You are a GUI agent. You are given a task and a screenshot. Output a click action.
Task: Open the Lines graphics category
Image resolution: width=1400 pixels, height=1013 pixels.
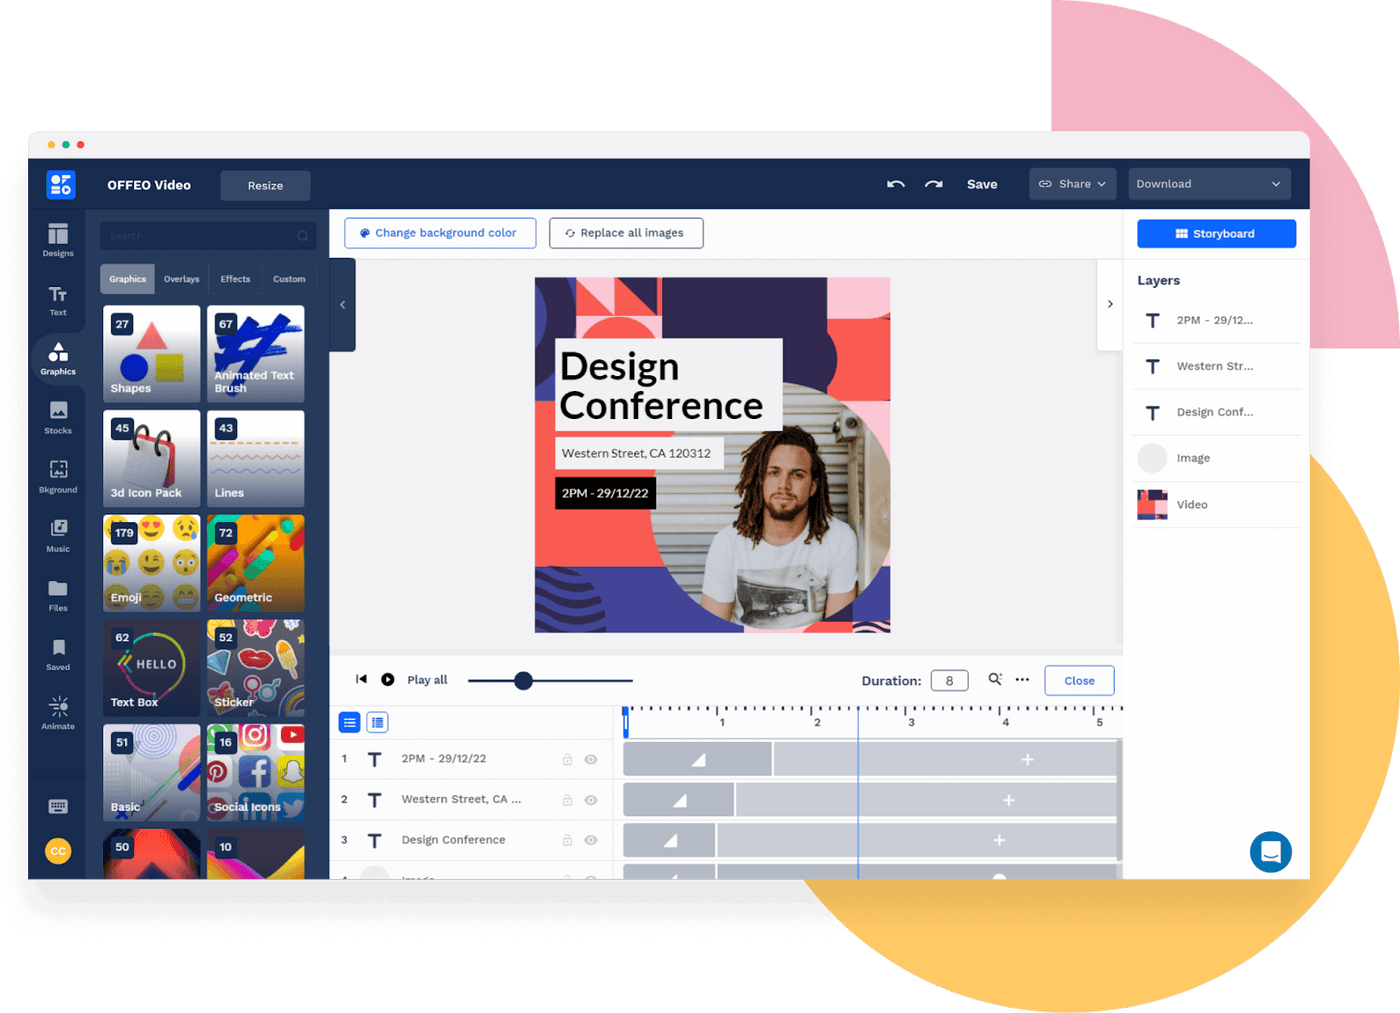(255, 459)
